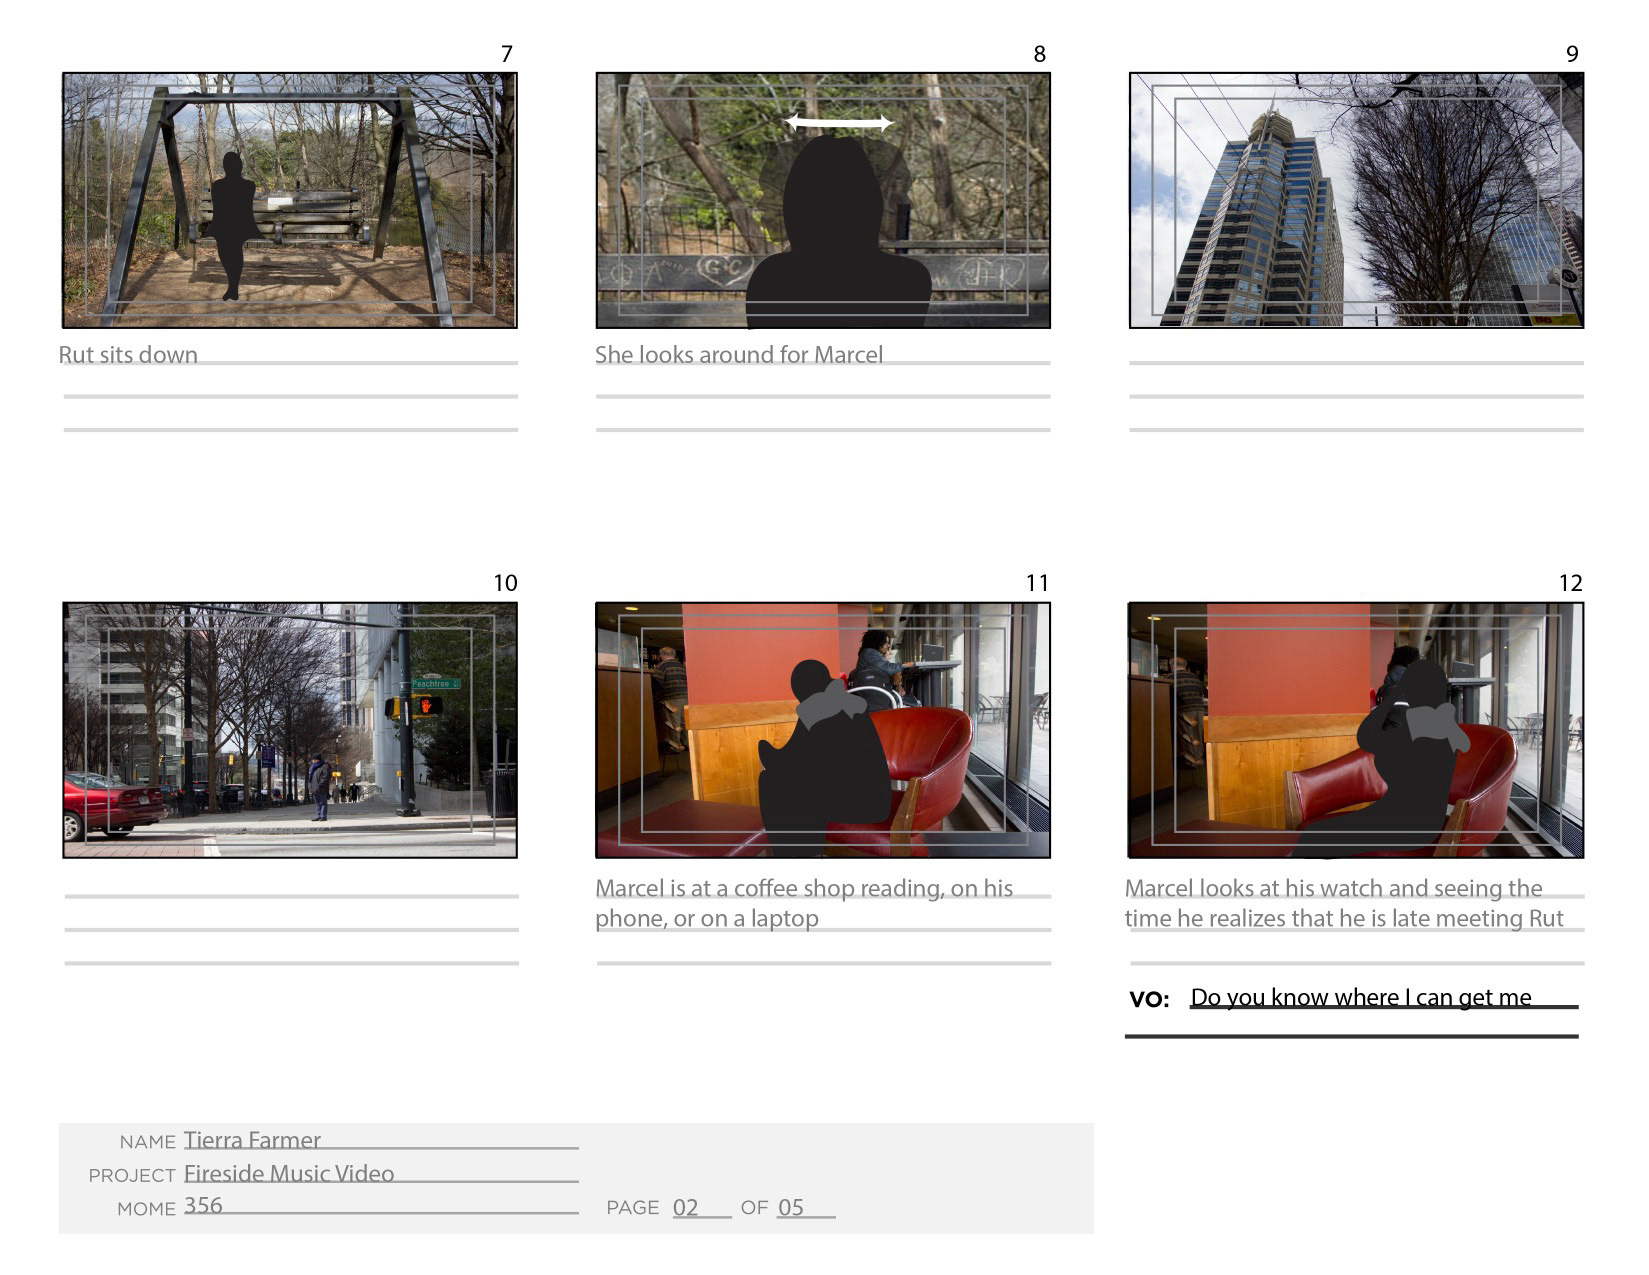Click caption line "phone, or on a laptop"
The width and height of the screenshot is (1649, 1275).
[x=707, y=918]
